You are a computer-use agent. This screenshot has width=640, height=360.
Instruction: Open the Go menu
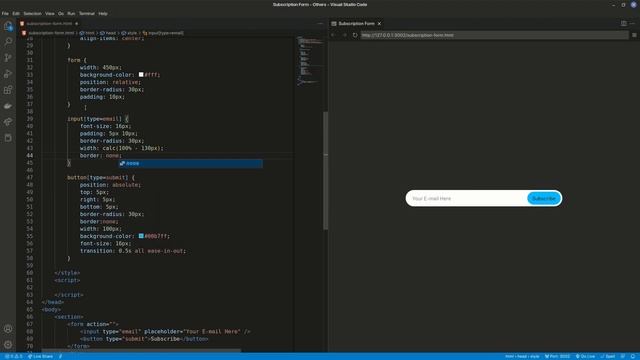61,13
